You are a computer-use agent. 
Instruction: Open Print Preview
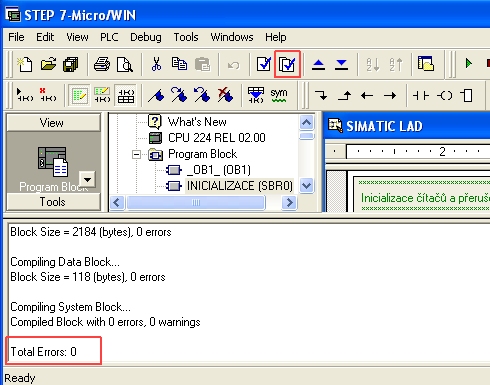point(125,64)
